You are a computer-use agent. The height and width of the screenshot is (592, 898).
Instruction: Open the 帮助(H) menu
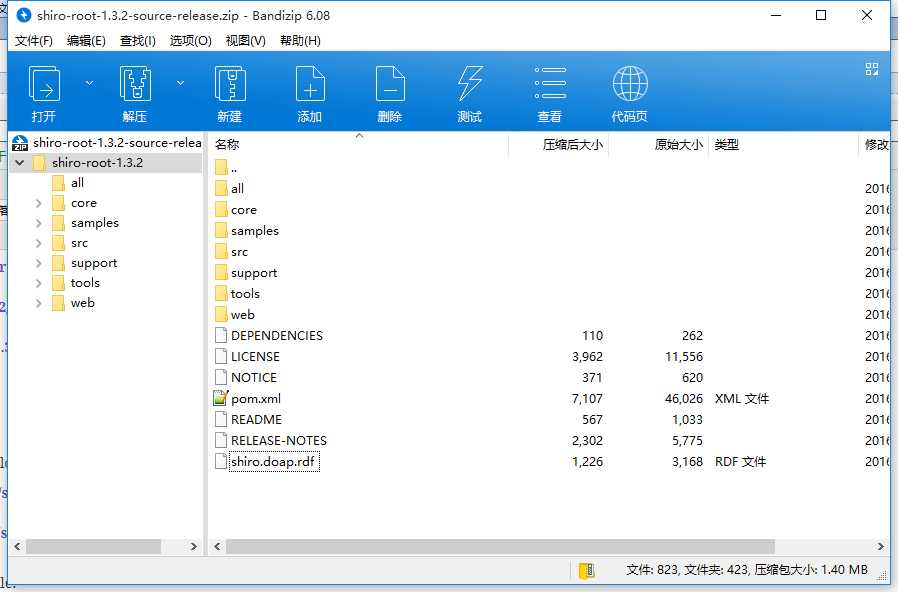(x=300, y=41)
